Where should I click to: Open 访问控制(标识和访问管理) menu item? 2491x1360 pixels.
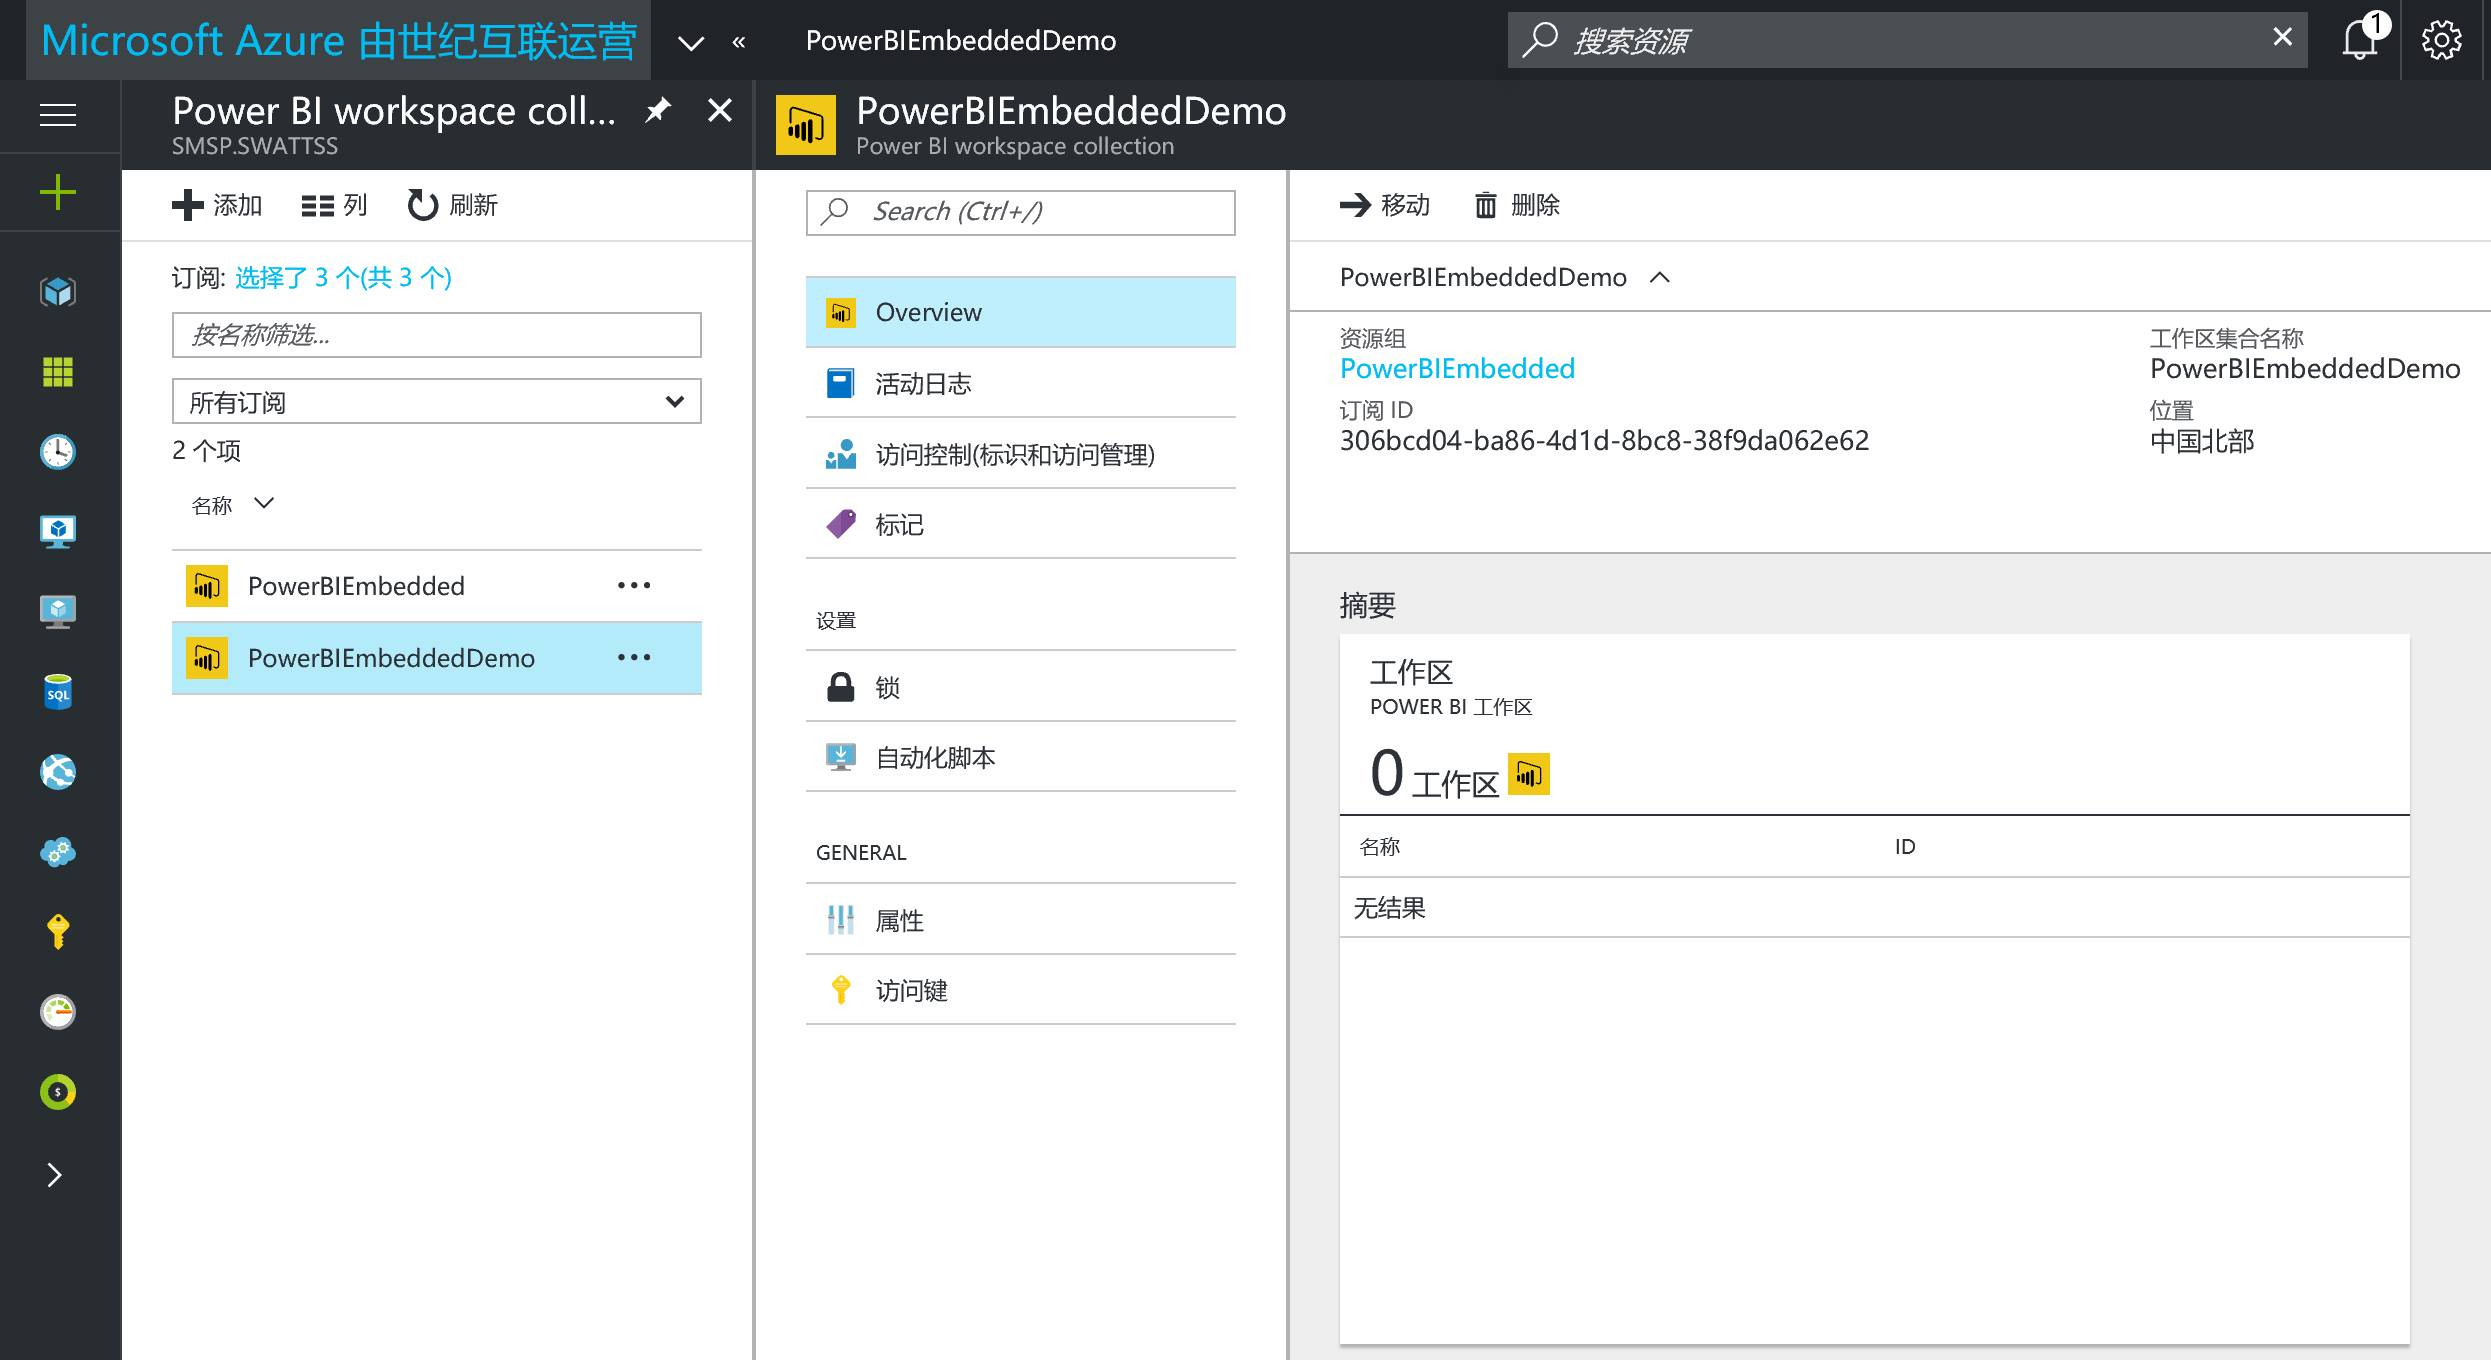(x=1020, y=454)
